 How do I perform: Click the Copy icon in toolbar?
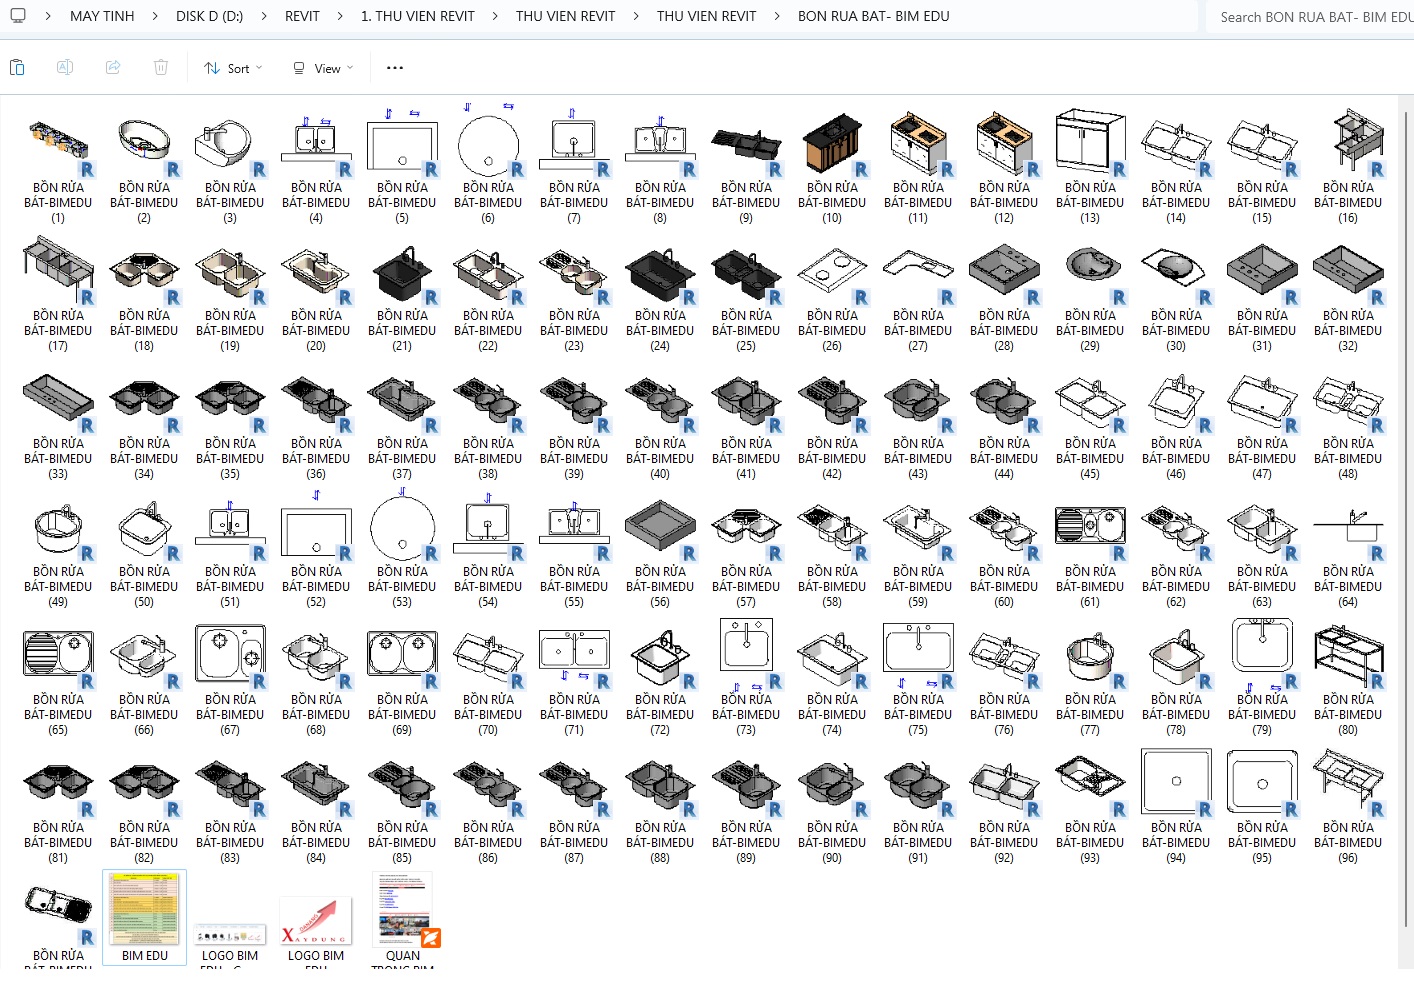click(x=17, y=68)
